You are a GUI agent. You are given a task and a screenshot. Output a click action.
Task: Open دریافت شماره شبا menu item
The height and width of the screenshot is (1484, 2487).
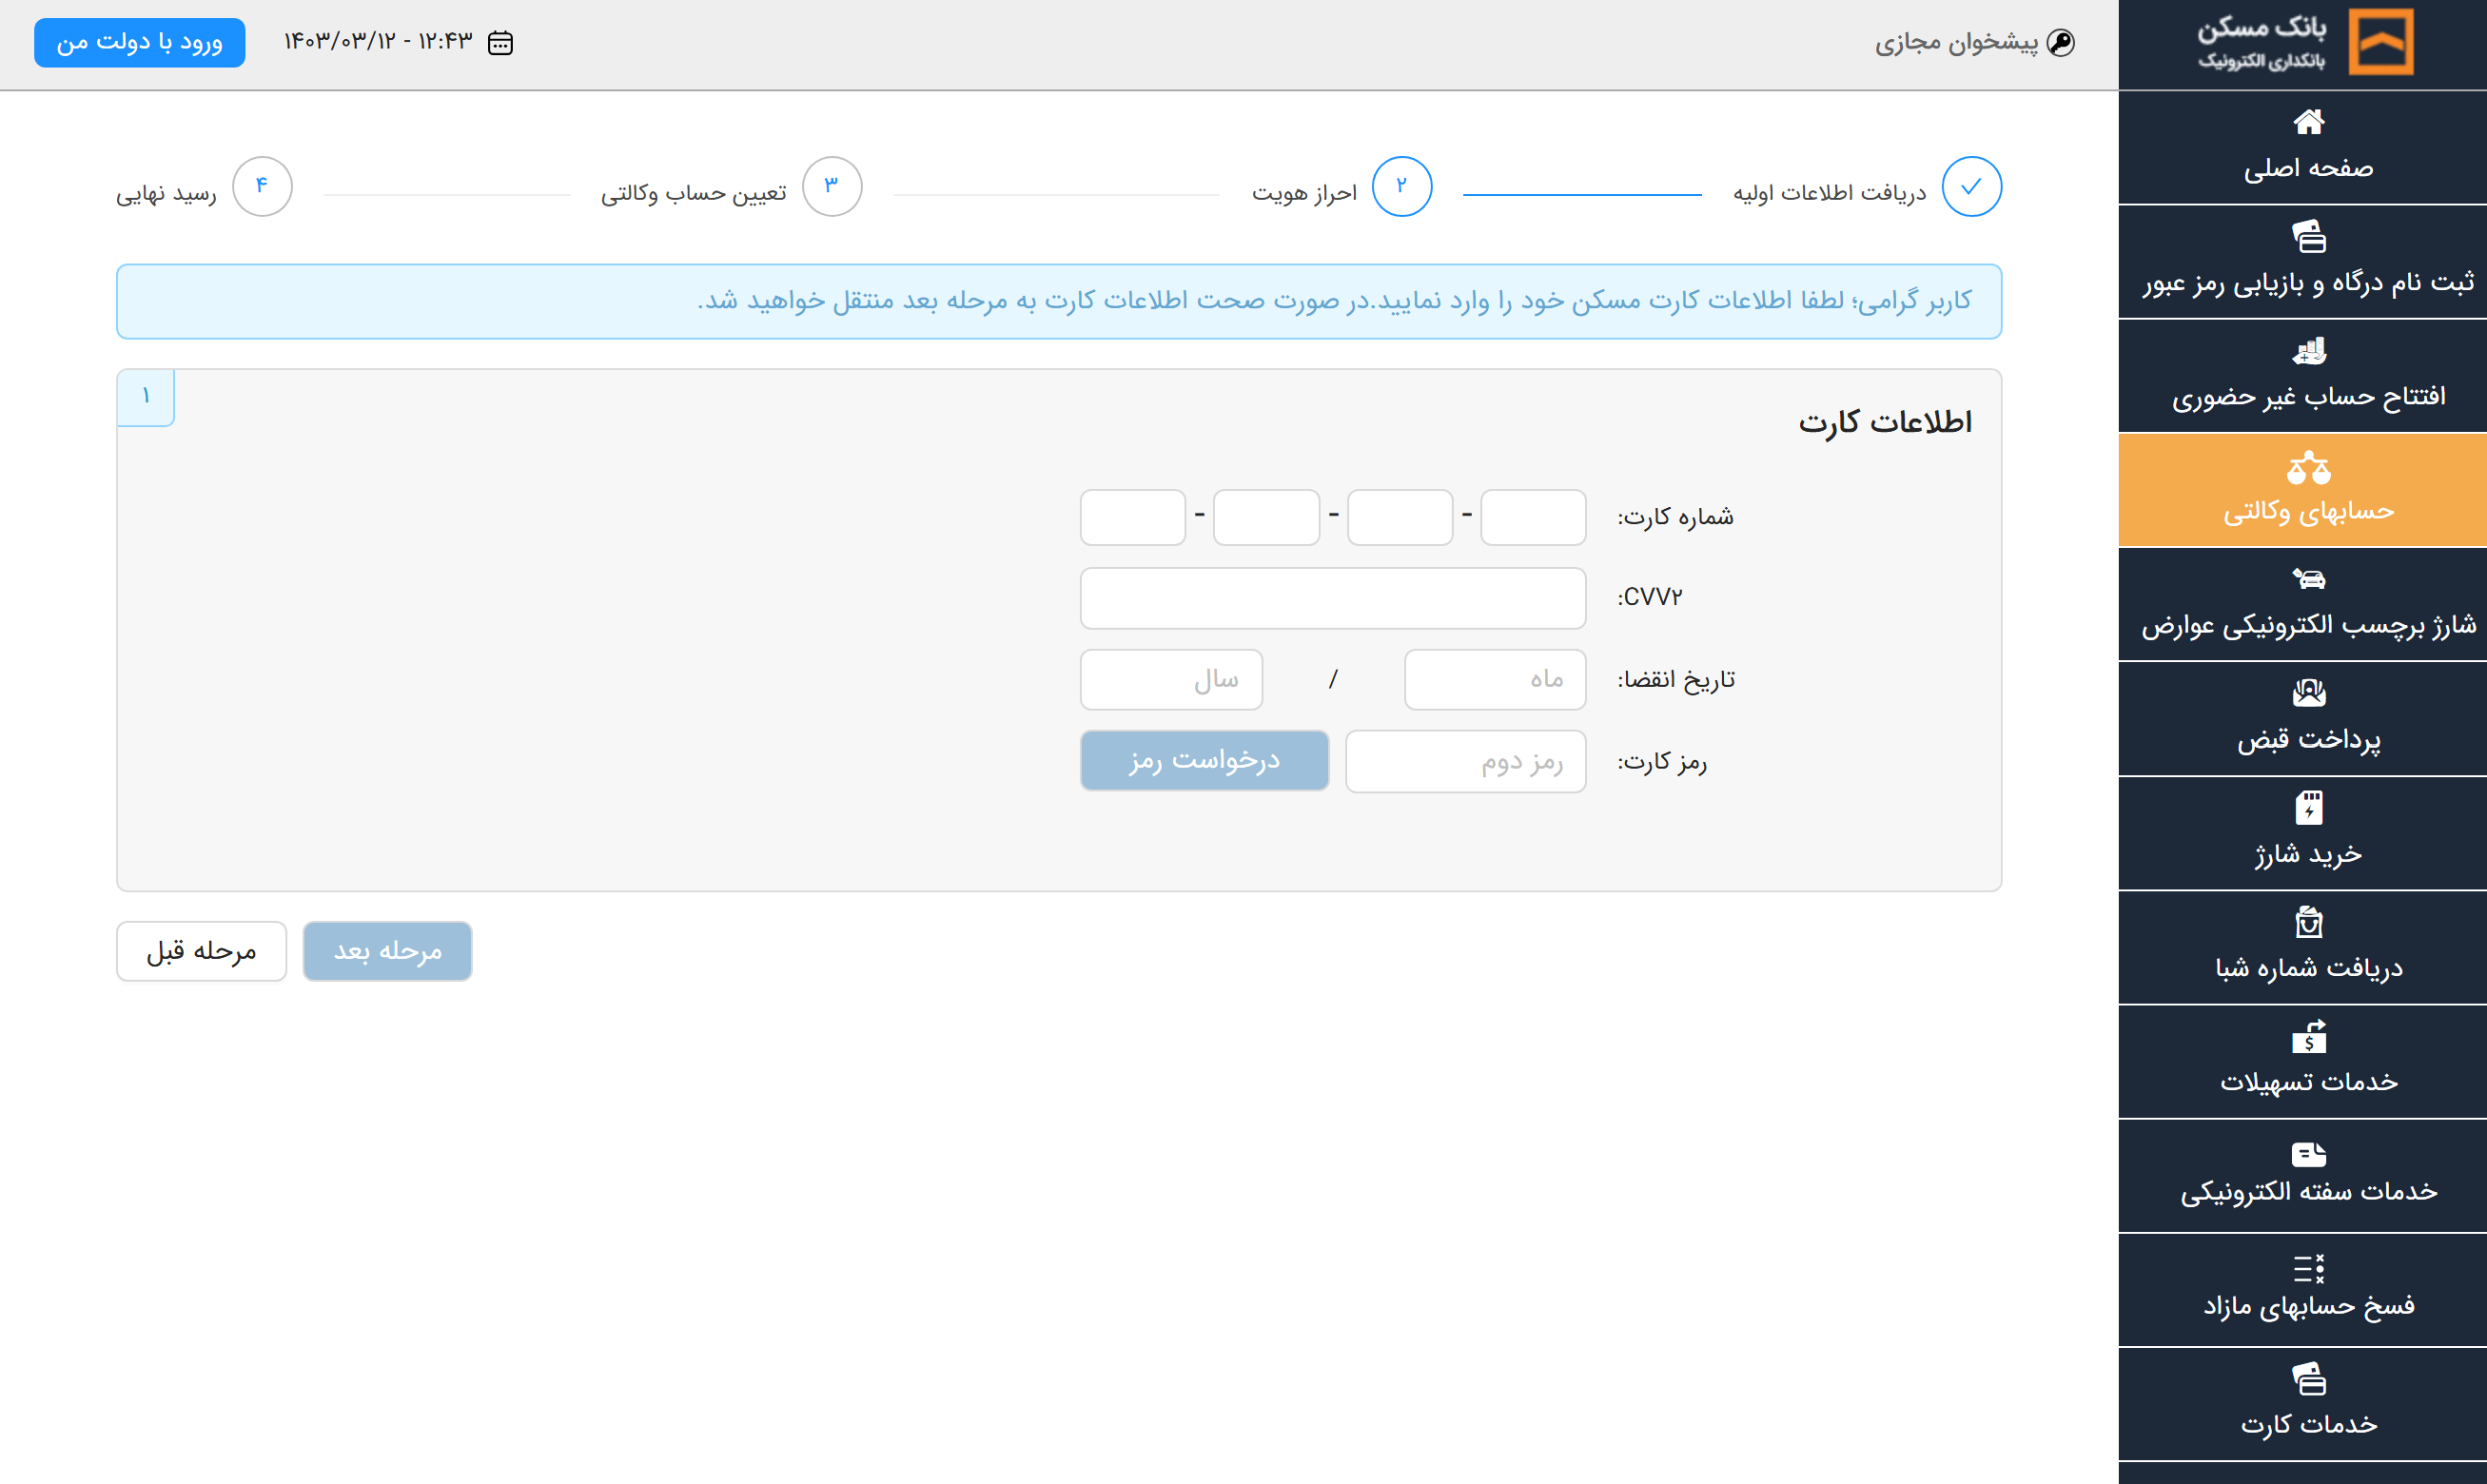[x=2302, y=947]
